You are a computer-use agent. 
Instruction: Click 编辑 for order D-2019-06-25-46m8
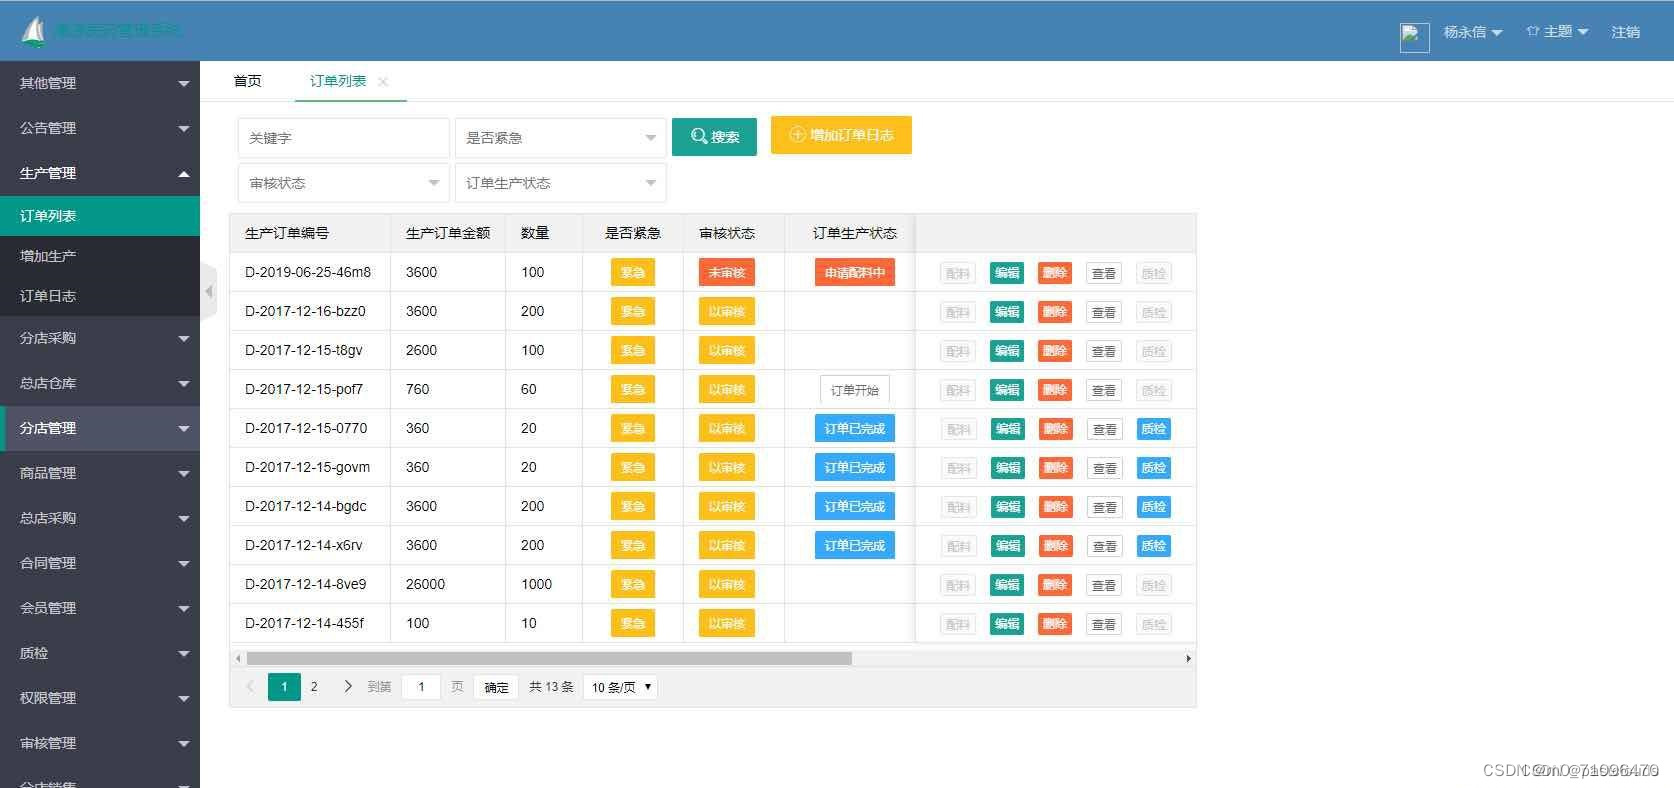(x=1006, y=273)
